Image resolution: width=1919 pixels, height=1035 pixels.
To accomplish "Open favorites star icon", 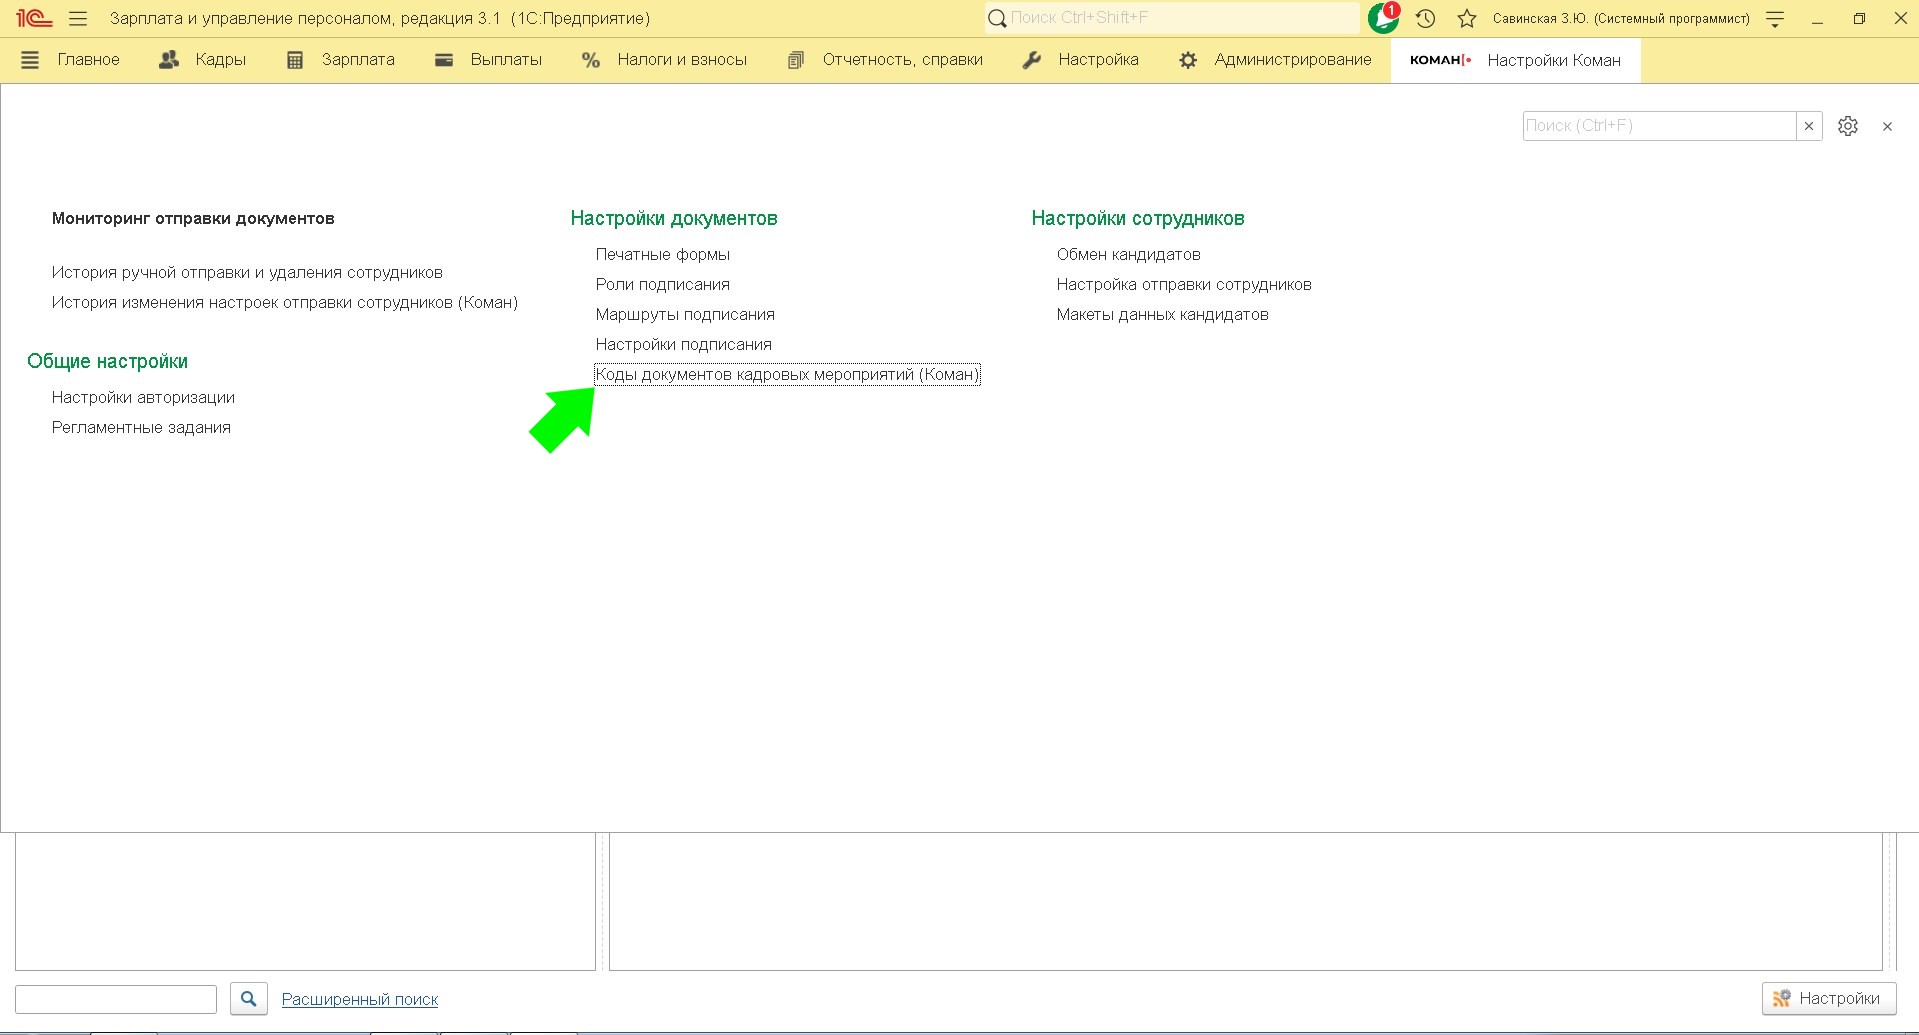I will [1467, 18].
